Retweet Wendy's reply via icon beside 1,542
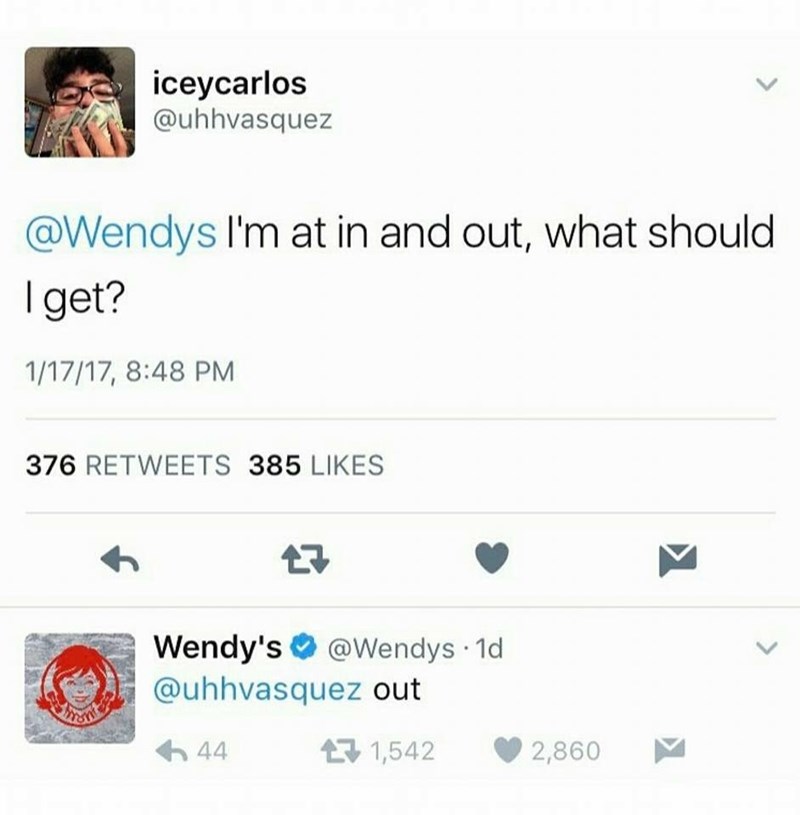Image resolution: width=800 pixels, height=815 pixels. point(340,751)
